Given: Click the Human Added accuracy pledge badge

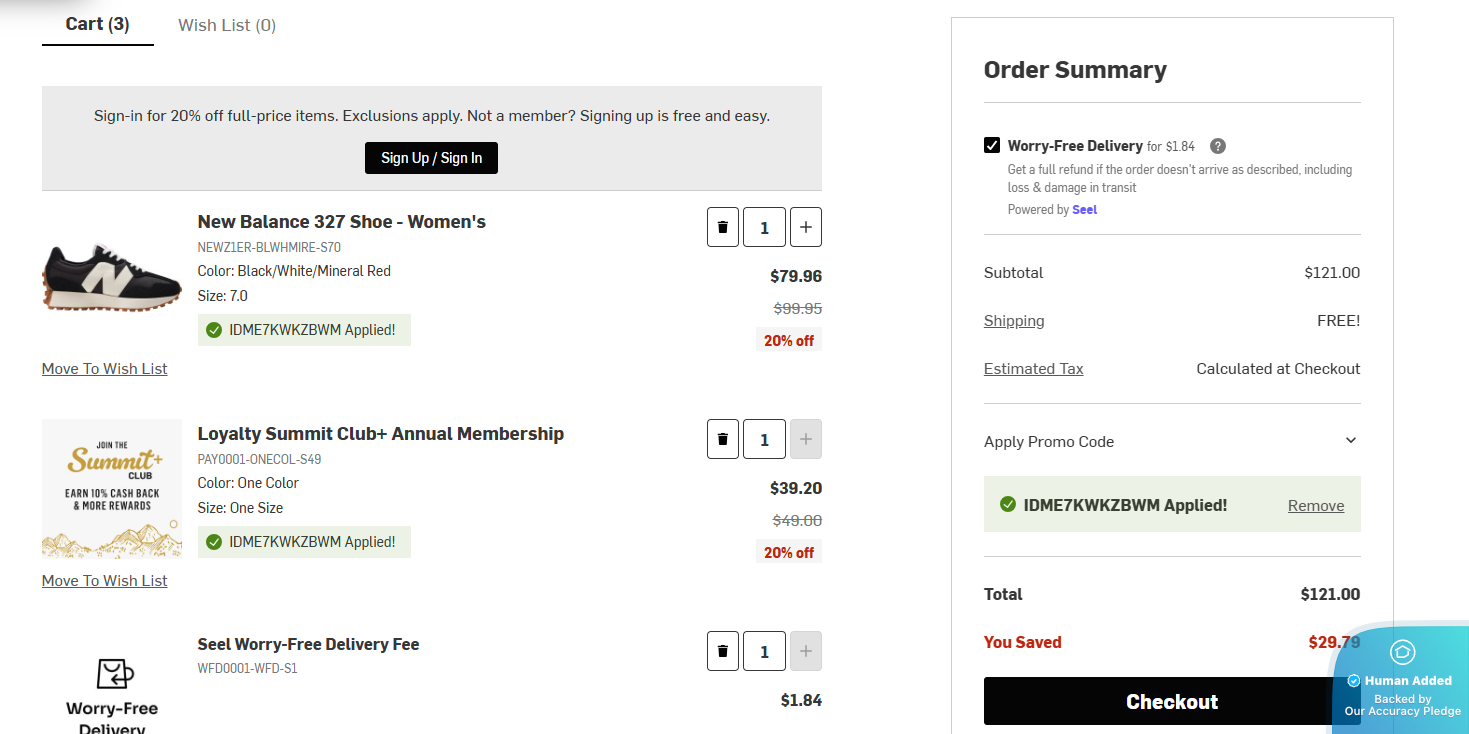Looking at the screenshot, I should [x=1402, y=679].
